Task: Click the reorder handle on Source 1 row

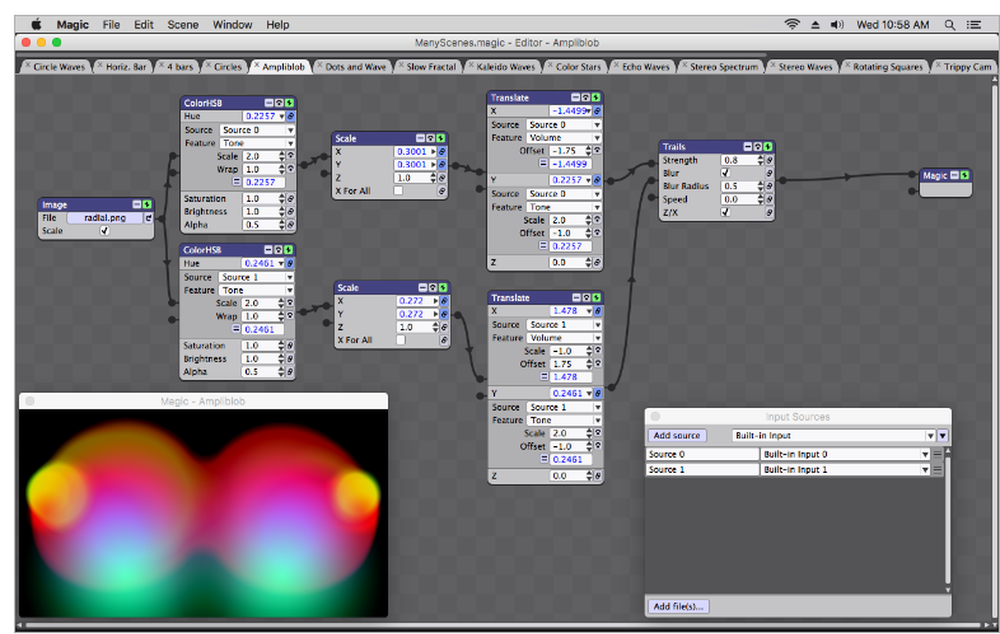Action: click(937, 469)
